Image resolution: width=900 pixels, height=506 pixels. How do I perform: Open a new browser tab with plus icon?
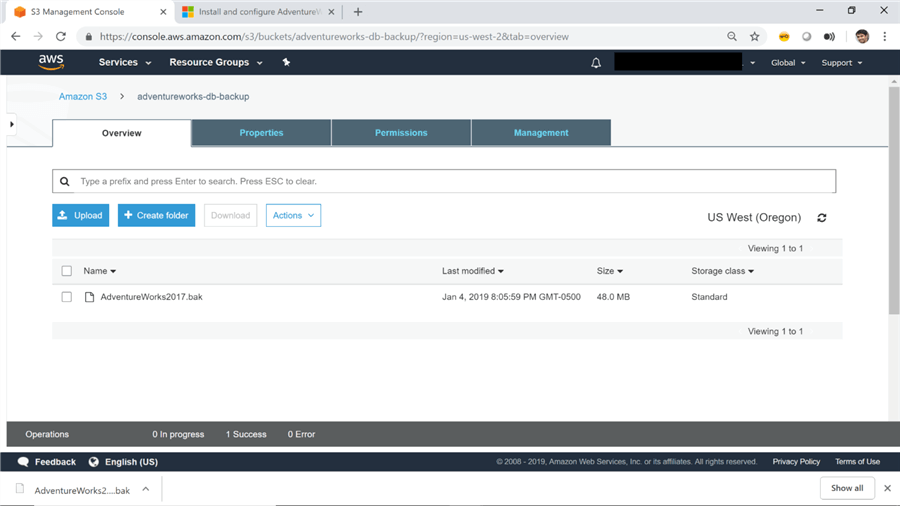(358, 11)
